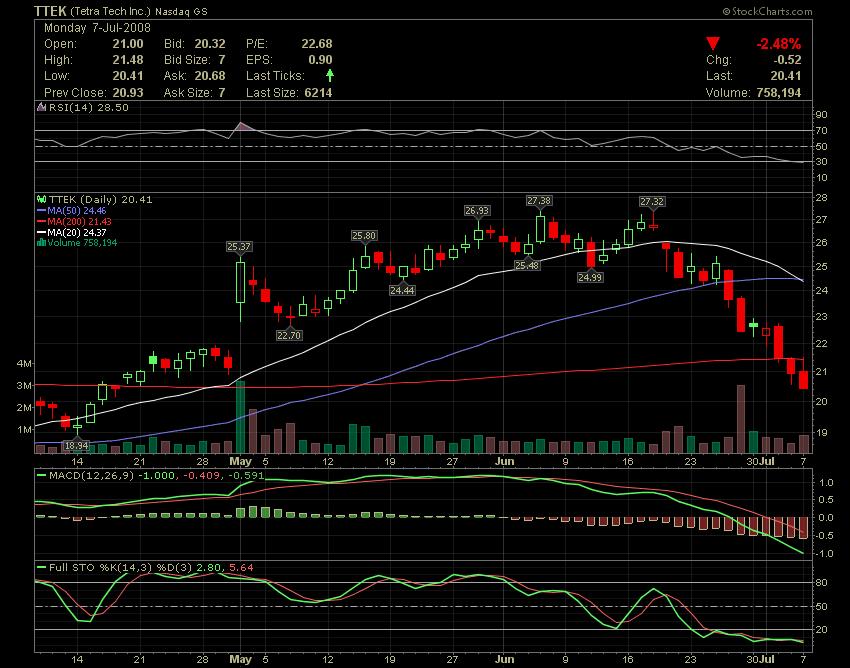
Task: Click the MA(200) 21.43 legend text
Action: pyautogui.click(x=79, y=222)
